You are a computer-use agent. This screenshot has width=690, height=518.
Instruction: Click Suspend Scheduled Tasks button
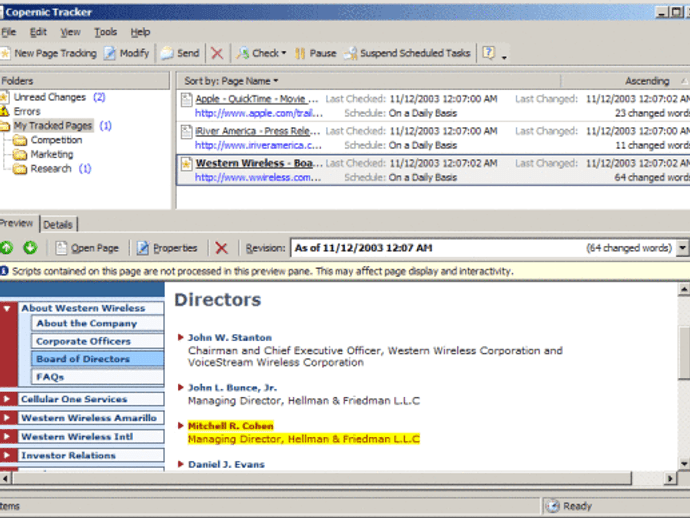point(407,53)
